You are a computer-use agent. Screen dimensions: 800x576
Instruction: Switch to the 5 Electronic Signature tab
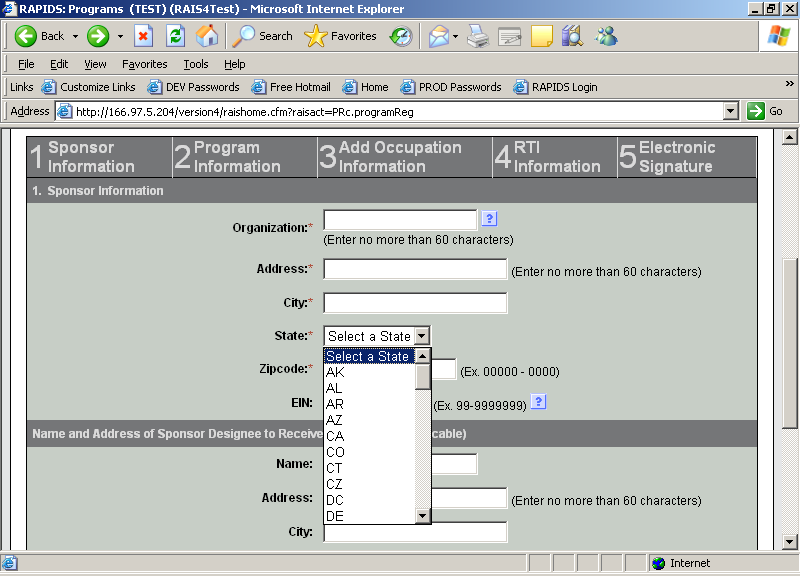[687, 157]
